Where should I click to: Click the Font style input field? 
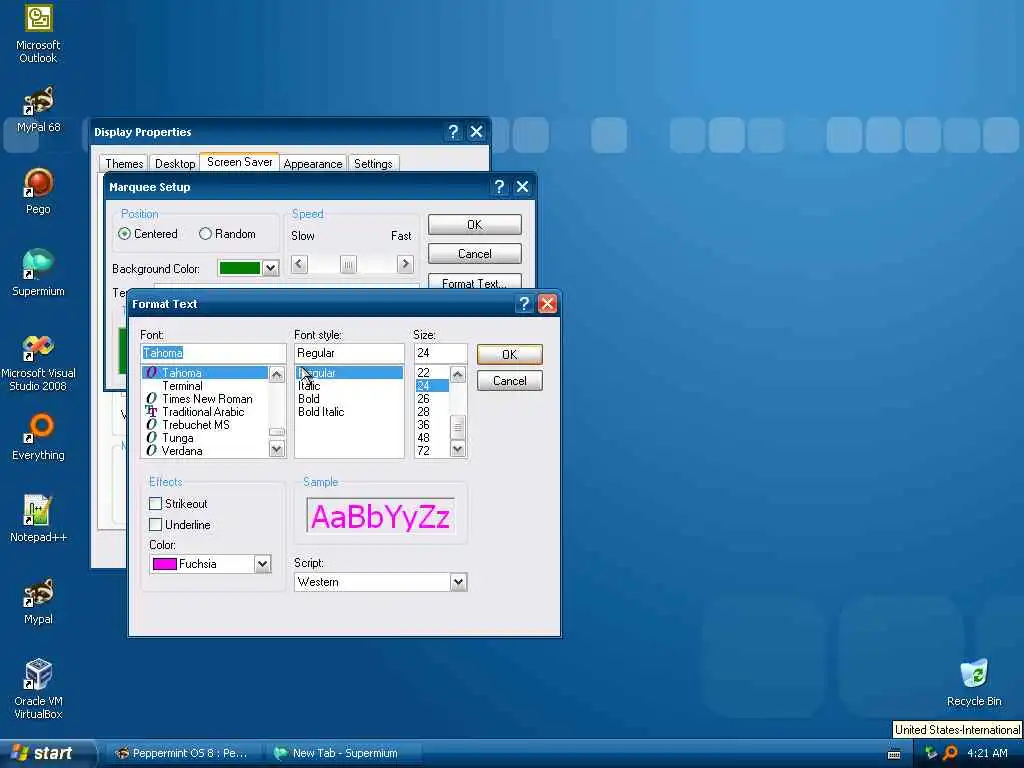[349, 353]
